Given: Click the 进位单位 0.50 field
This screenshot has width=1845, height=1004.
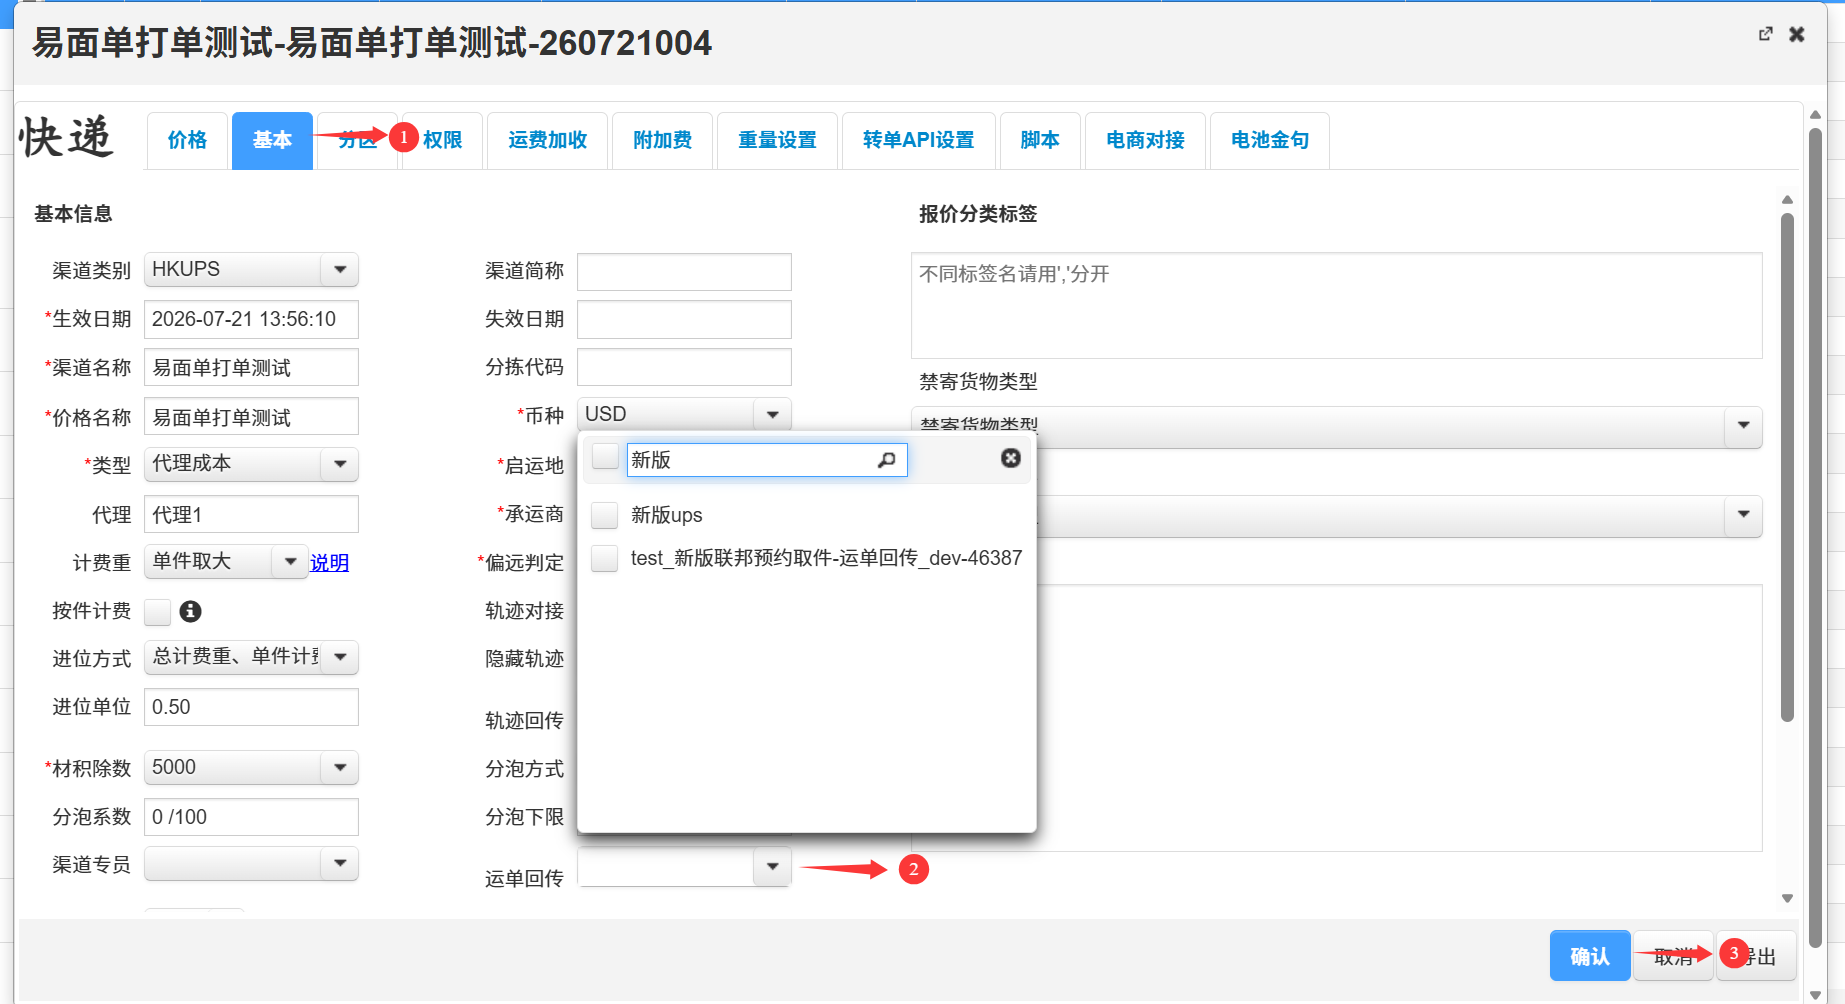Looking at the screenshot, I should [x=251, y=707].
